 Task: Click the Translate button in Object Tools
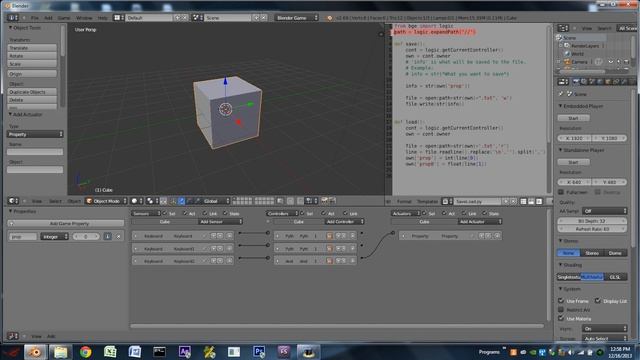[32, 48]
